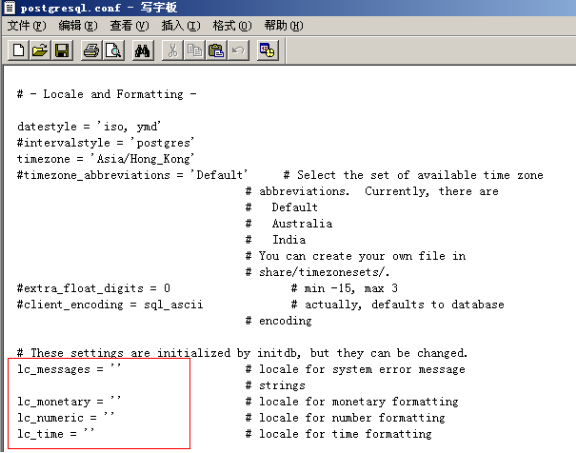Open a file with the Open folder icon
The height and width of the screenshot is (453, 576).
[40, 50]
